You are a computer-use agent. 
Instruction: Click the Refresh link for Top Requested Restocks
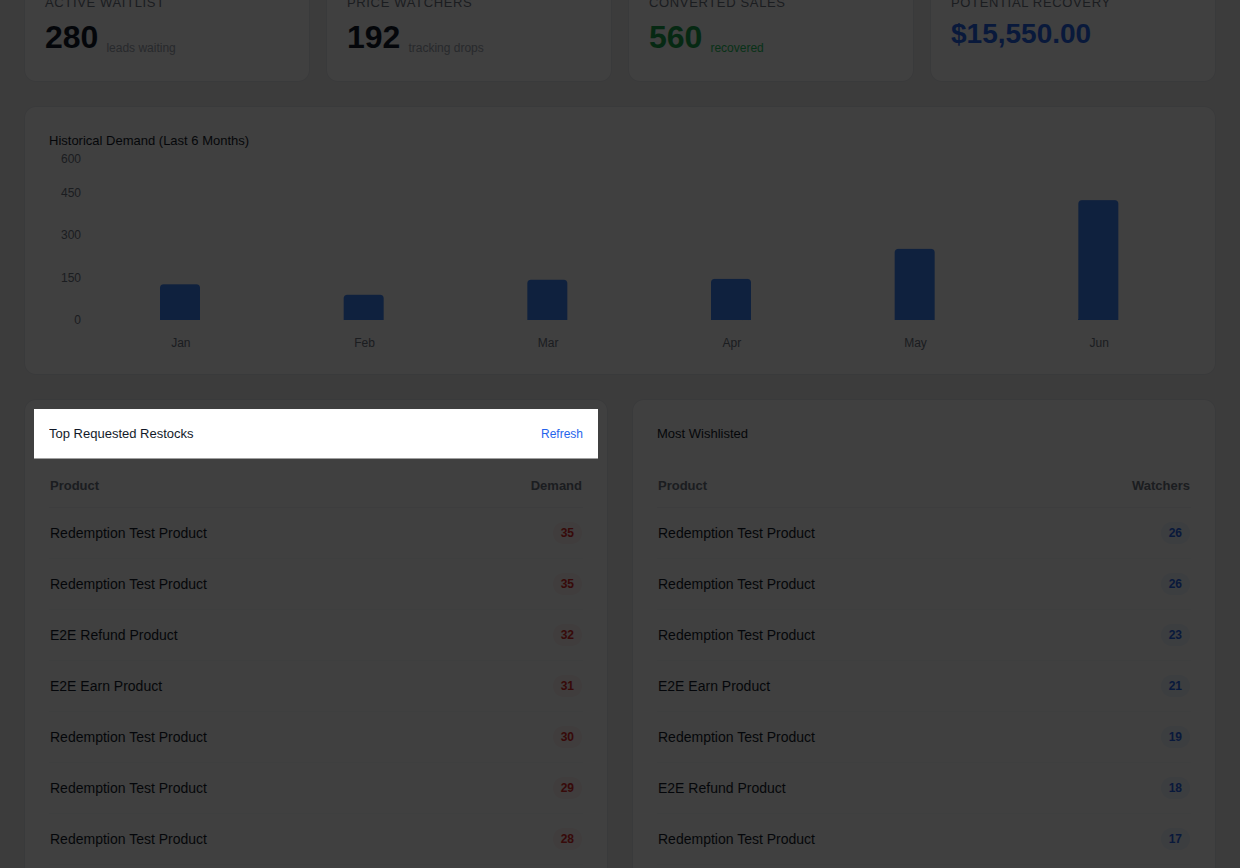pyautogui.click(x=562, y=434)
